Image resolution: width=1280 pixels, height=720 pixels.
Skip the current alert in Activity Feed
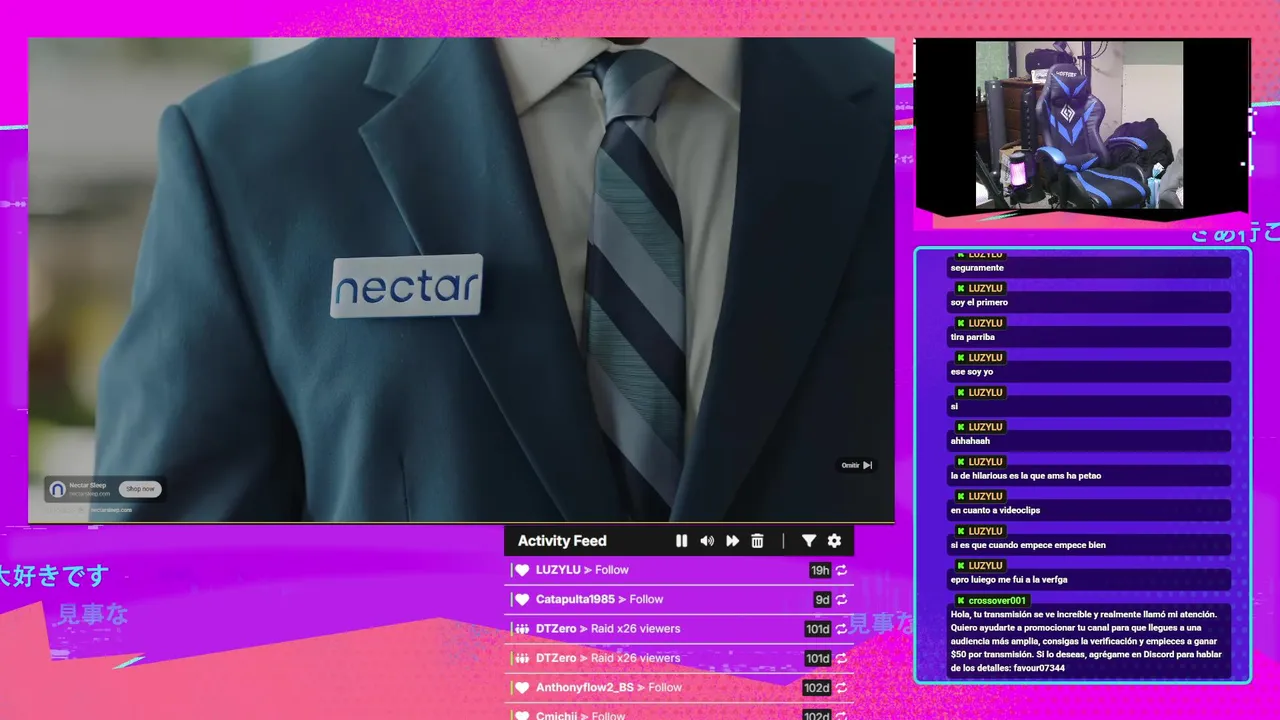(x=732, y=541)
